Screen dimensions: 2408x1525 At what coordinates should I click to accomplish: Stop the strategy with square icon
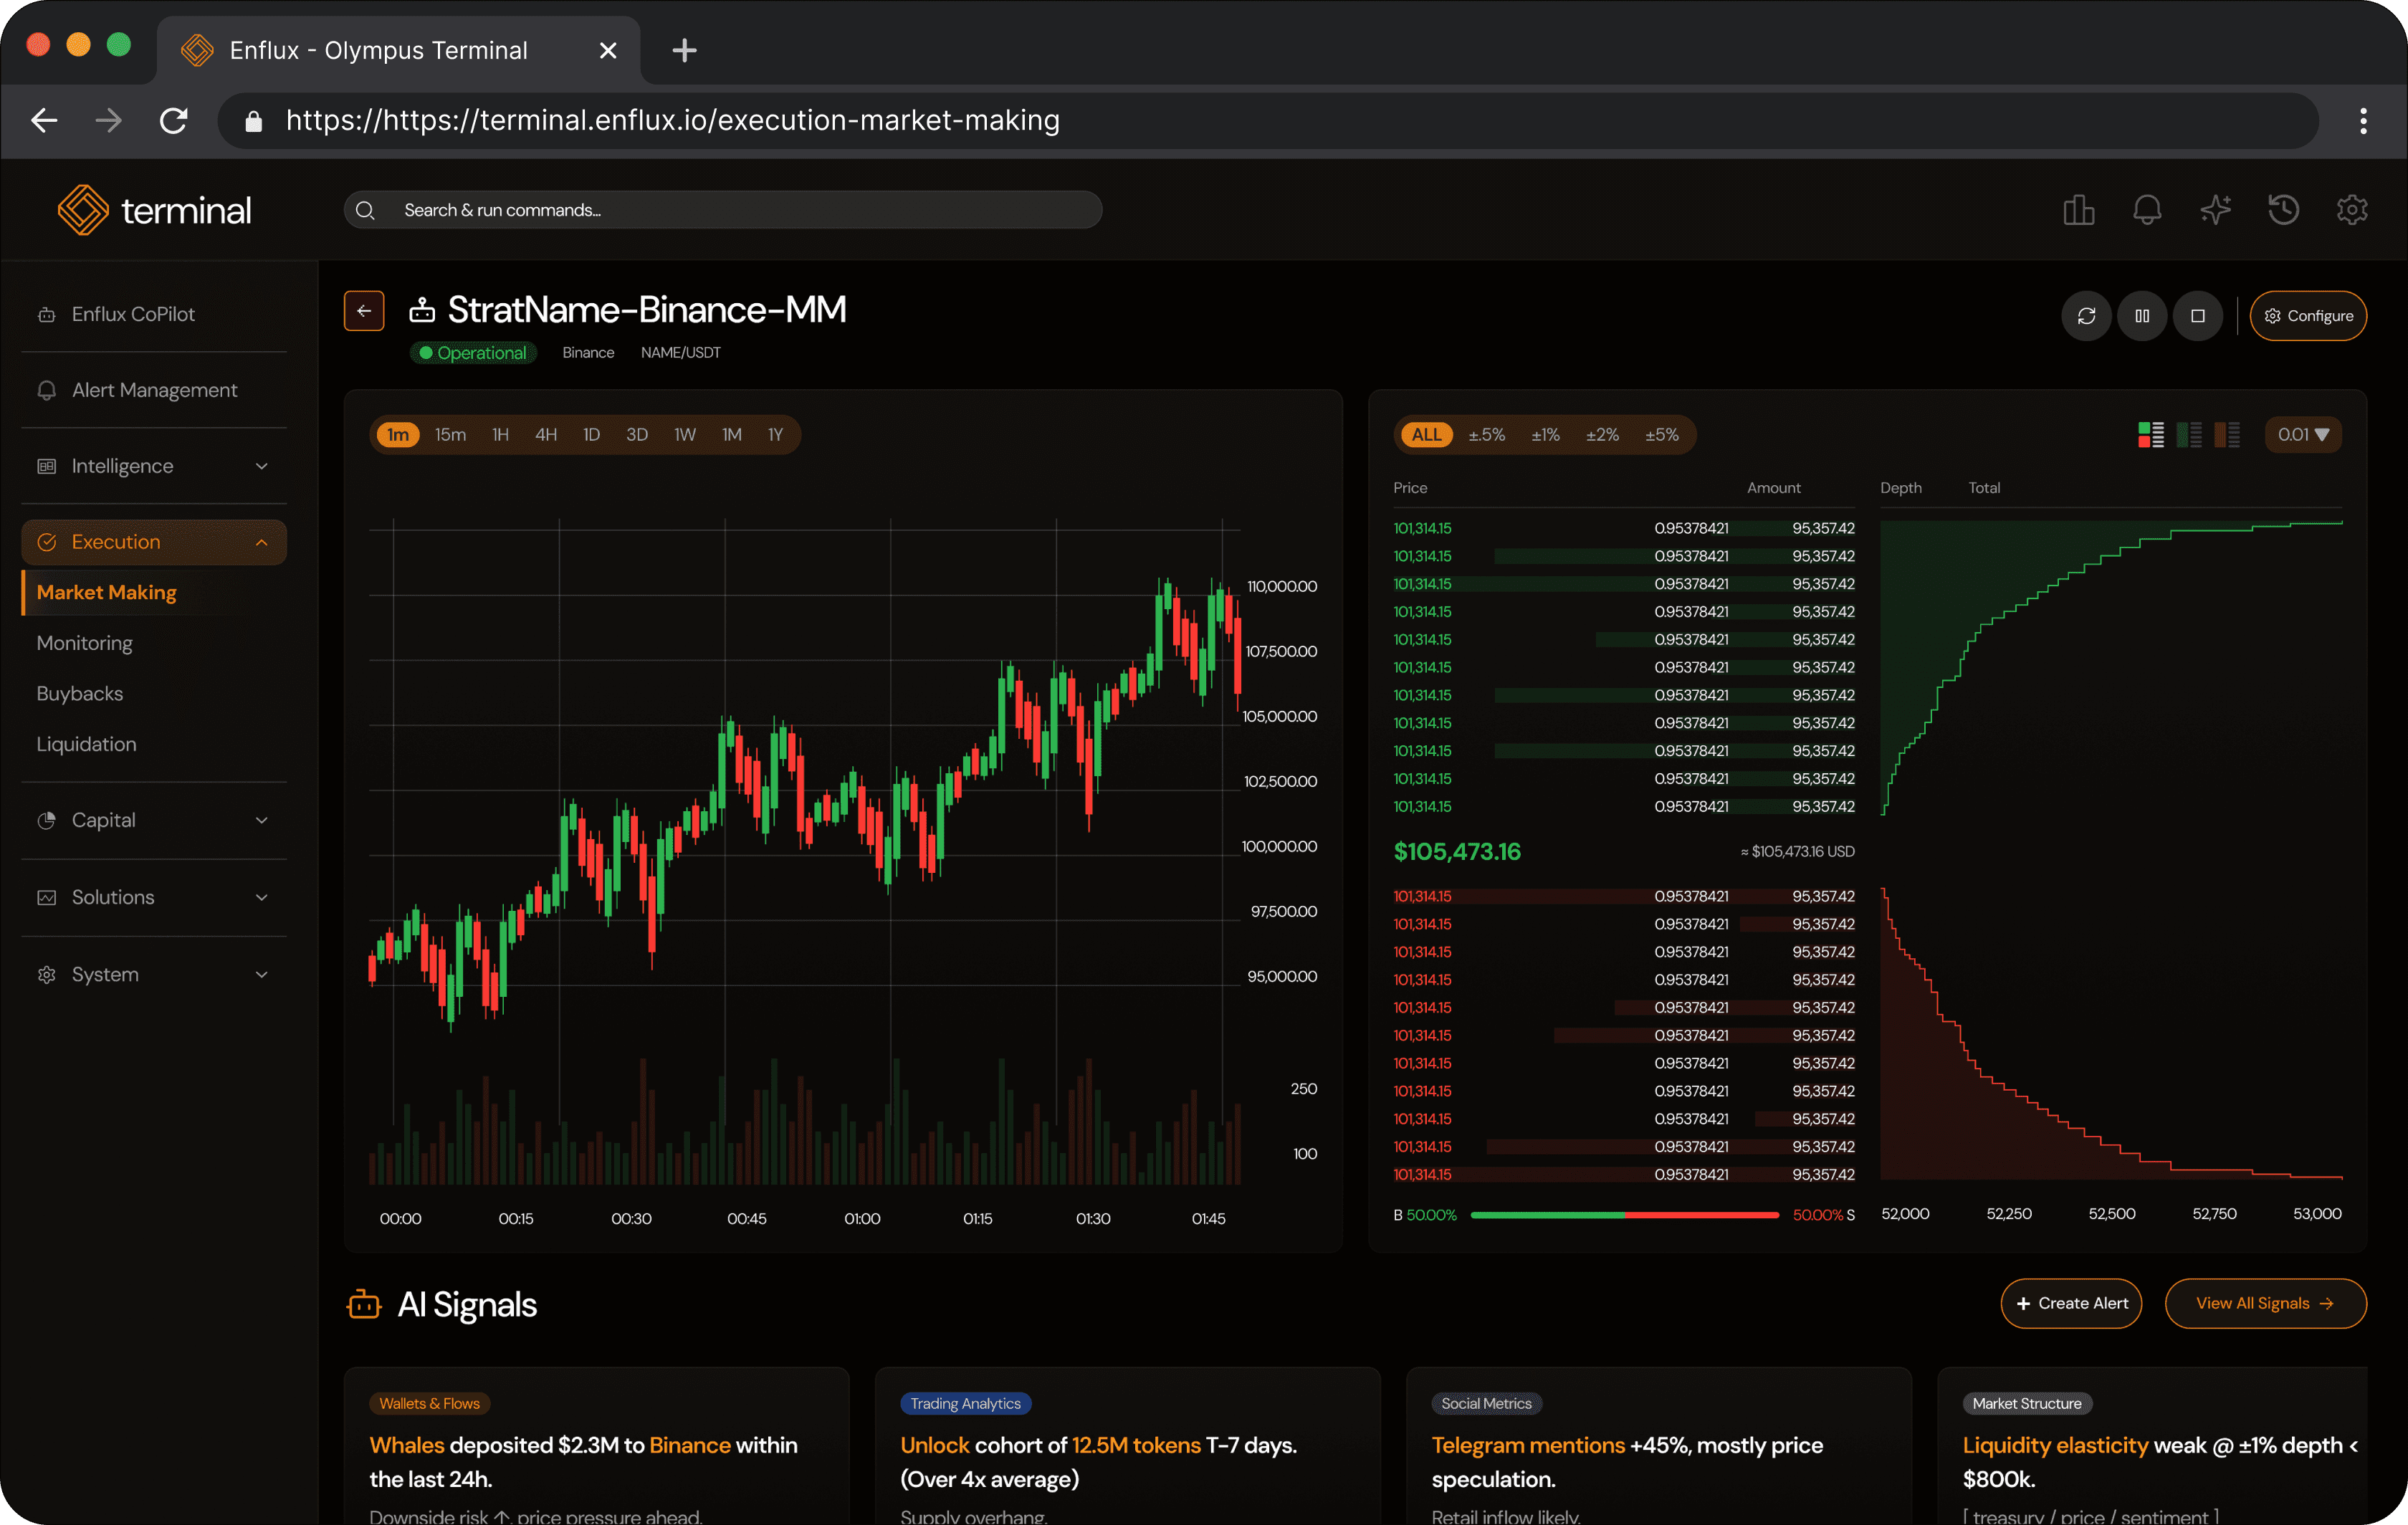2198,316
